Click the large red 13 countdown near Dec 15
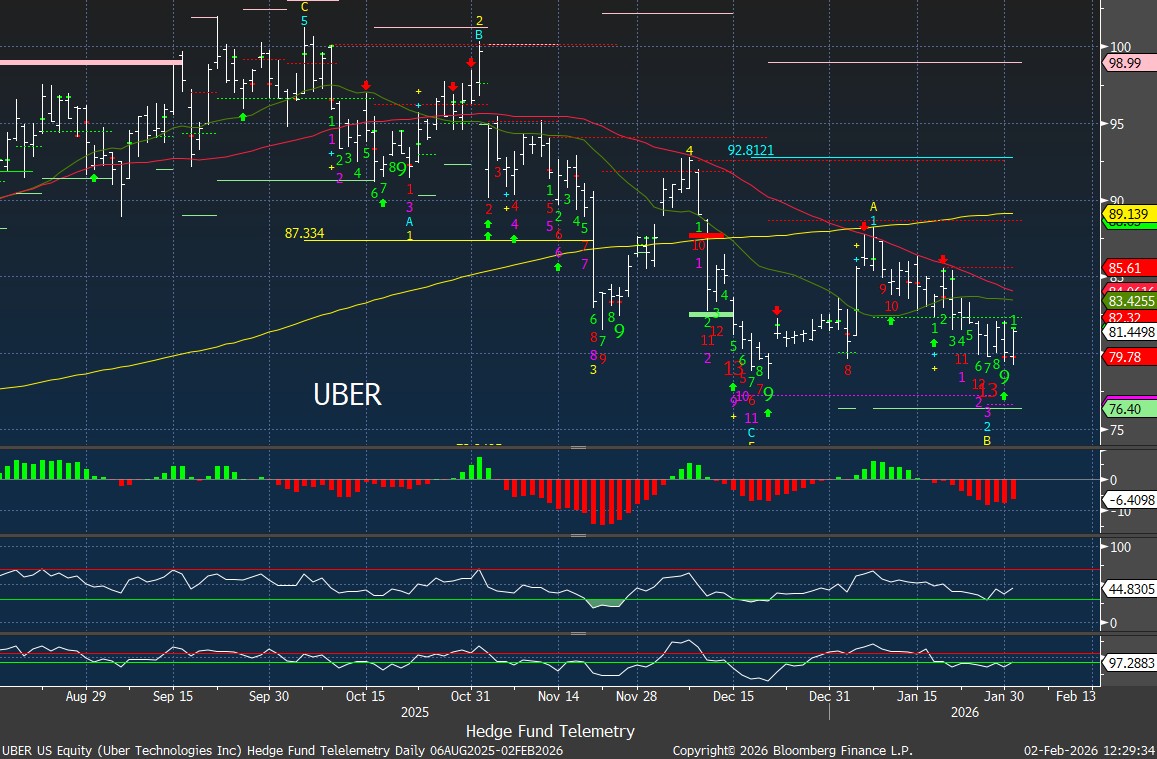The height and width of the screenshot is (759, 1157). coord(734,368)
